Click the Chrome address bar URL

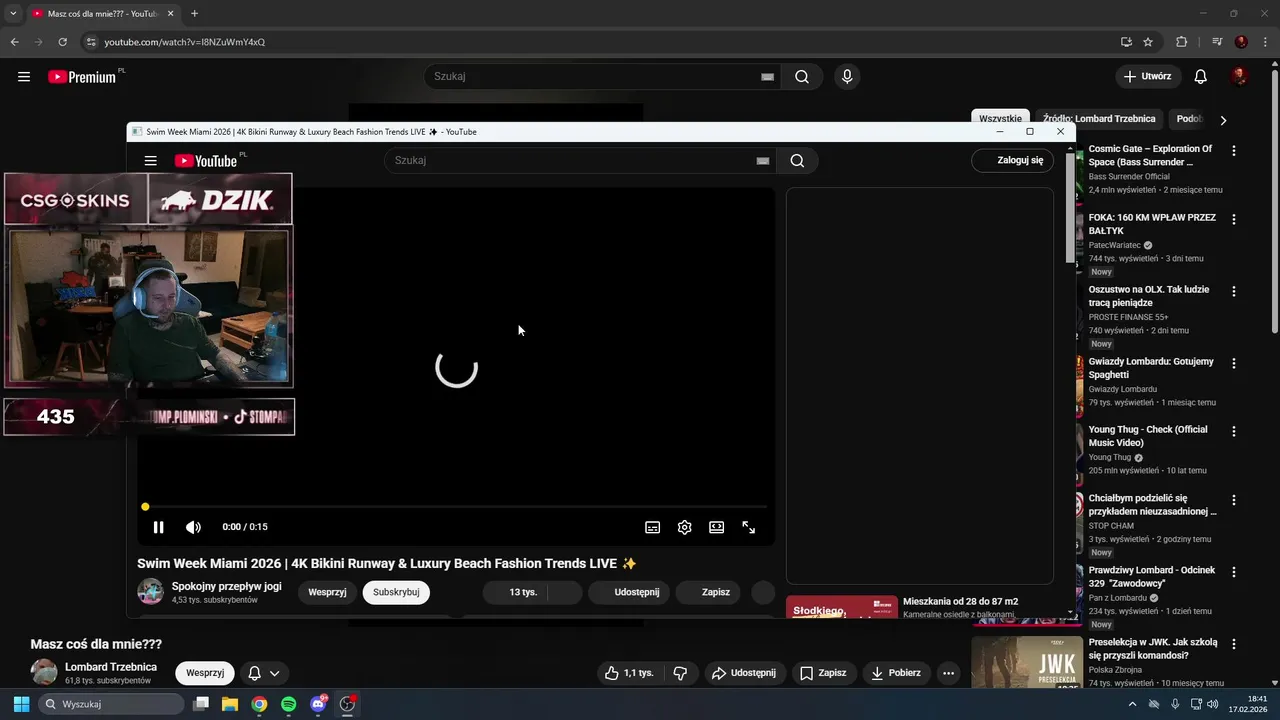coord(185,42)
